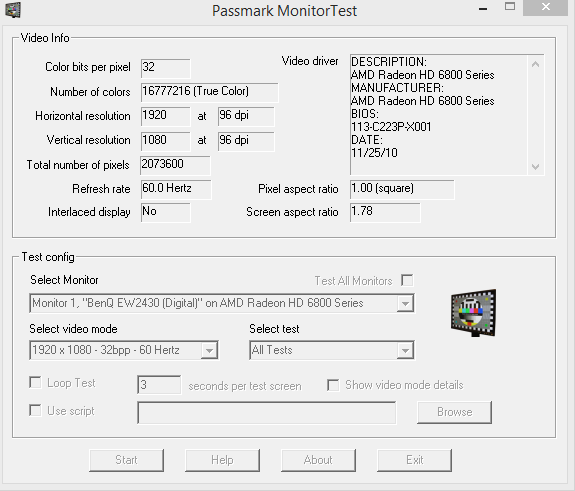Click the BIOS text 113-C223P-X001
The width and height of the screenshot is (575, 491).
click(x=391, y=127)
